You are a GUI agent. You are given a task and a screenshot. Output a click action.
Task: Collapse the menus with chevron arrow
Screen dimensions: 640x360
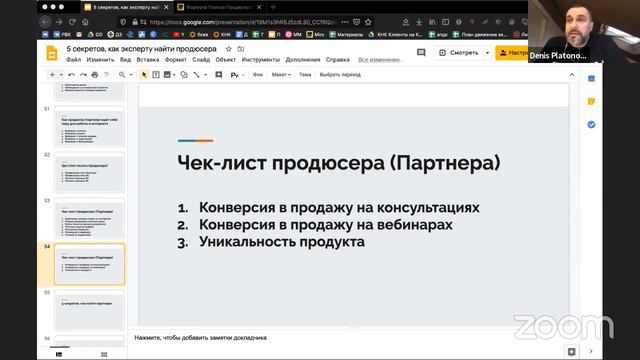tap(572, 75)
